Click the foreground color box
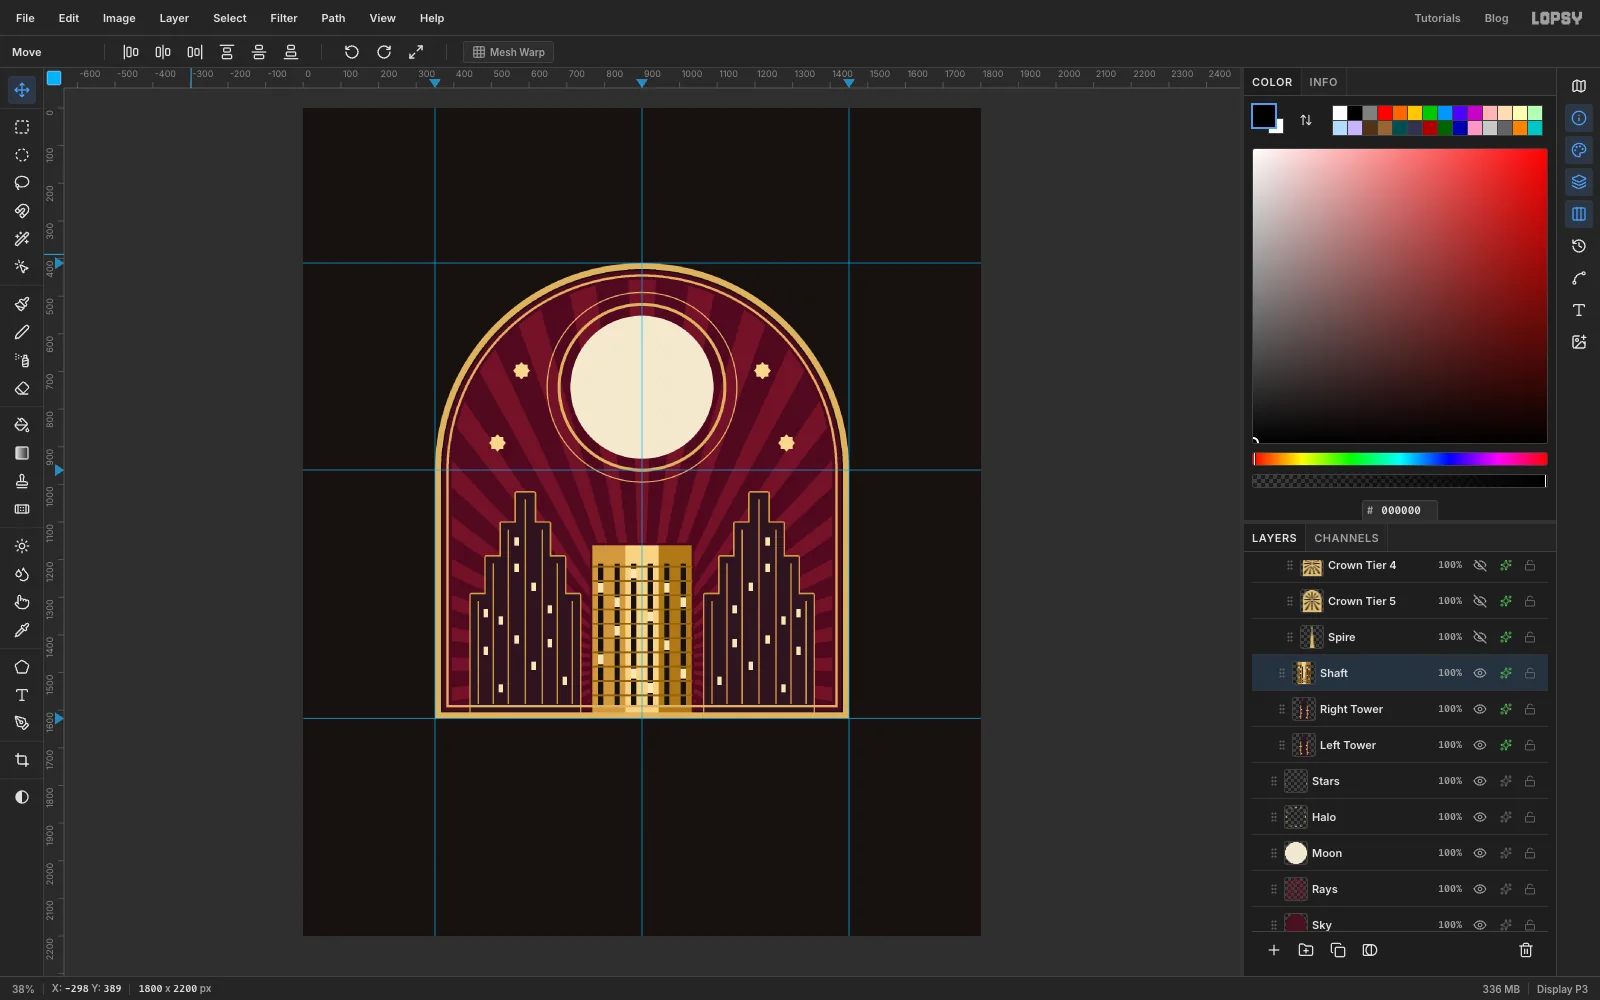This screenshot has height=1000, width=1600. pos(1264,116)
